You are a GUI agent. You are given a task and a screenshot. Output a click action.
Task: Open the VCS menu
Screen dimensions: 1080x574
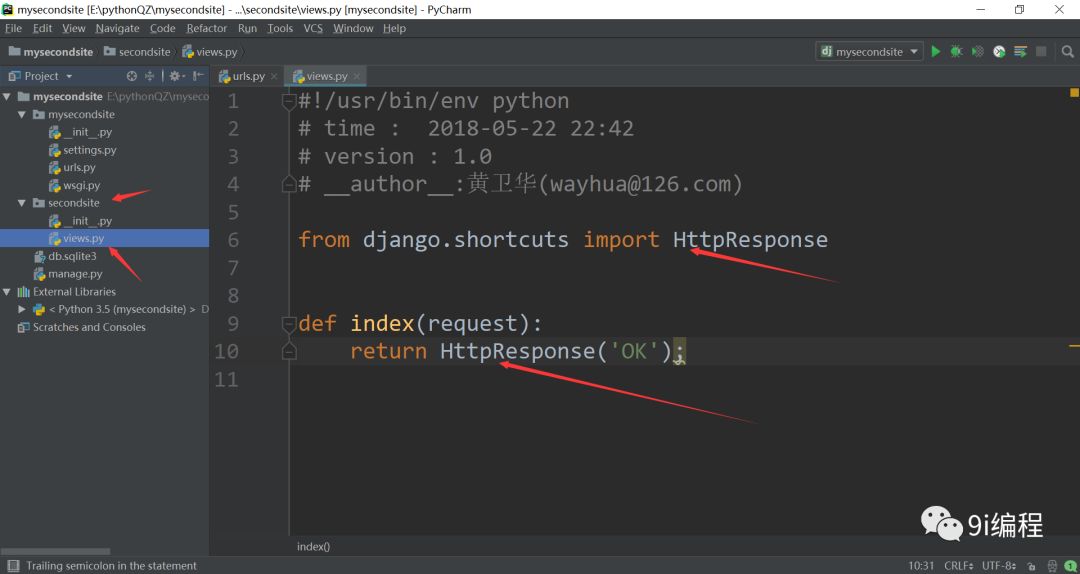point(313,28)
